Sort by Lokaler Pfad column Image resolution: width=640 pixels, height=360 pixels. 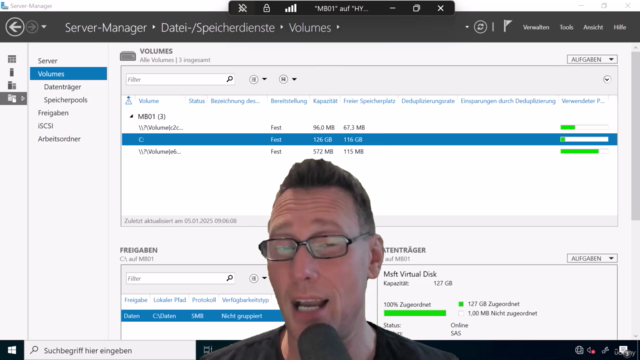tap(169, 300)
